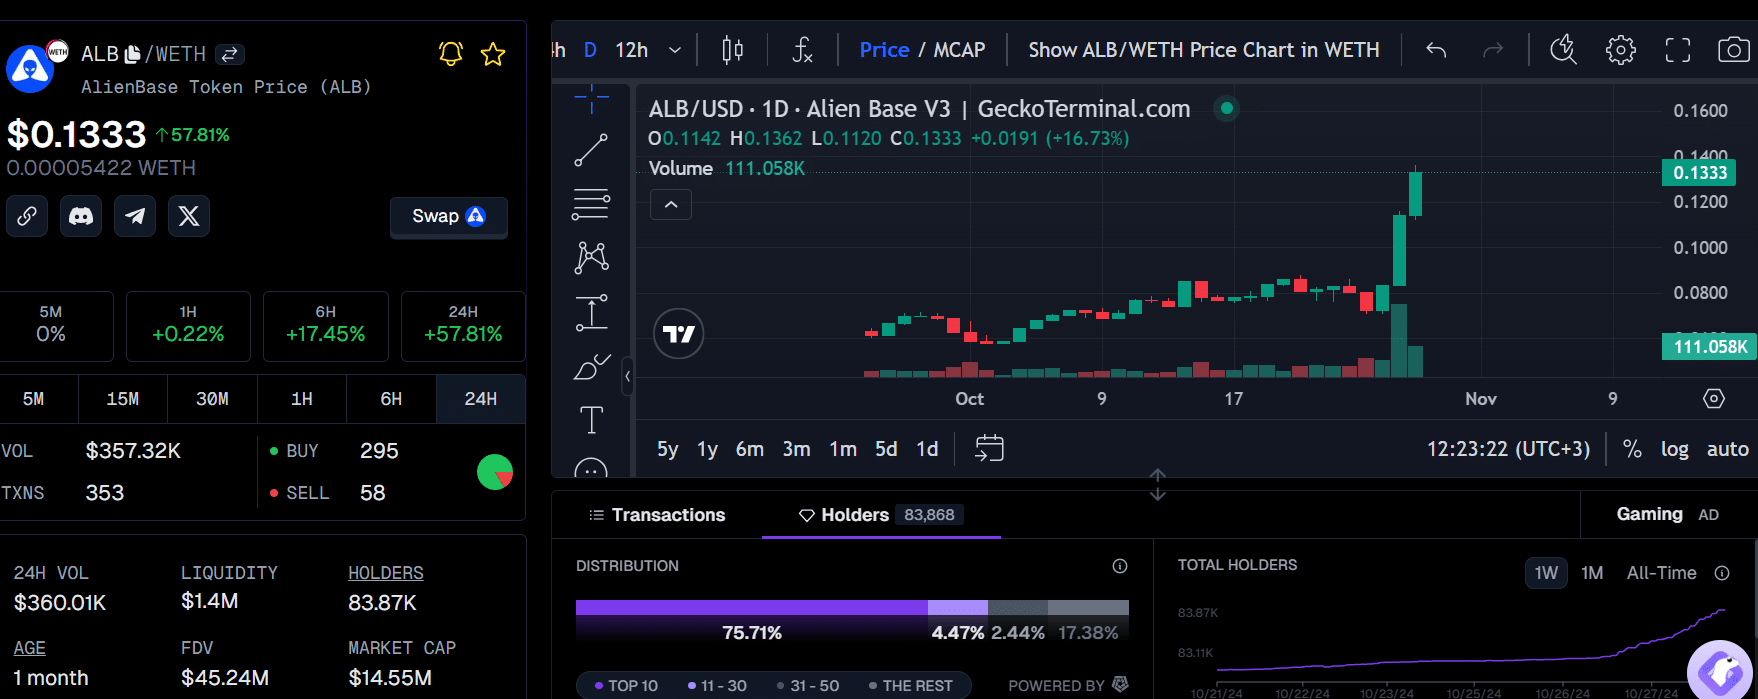Enter fullscreen chart mode
This screenshot has height=699, width=1758.
coord(1678,50)
